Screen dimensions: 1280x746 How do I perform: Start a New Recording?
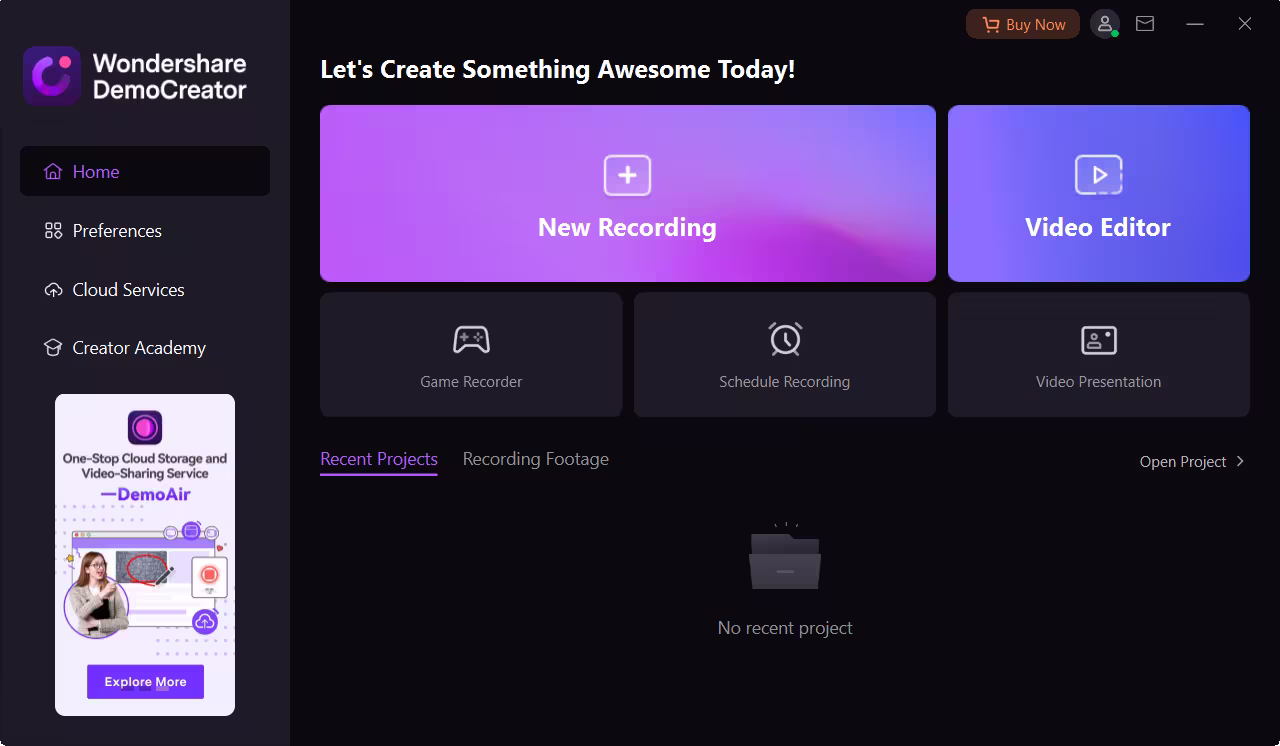pos(628,193)
